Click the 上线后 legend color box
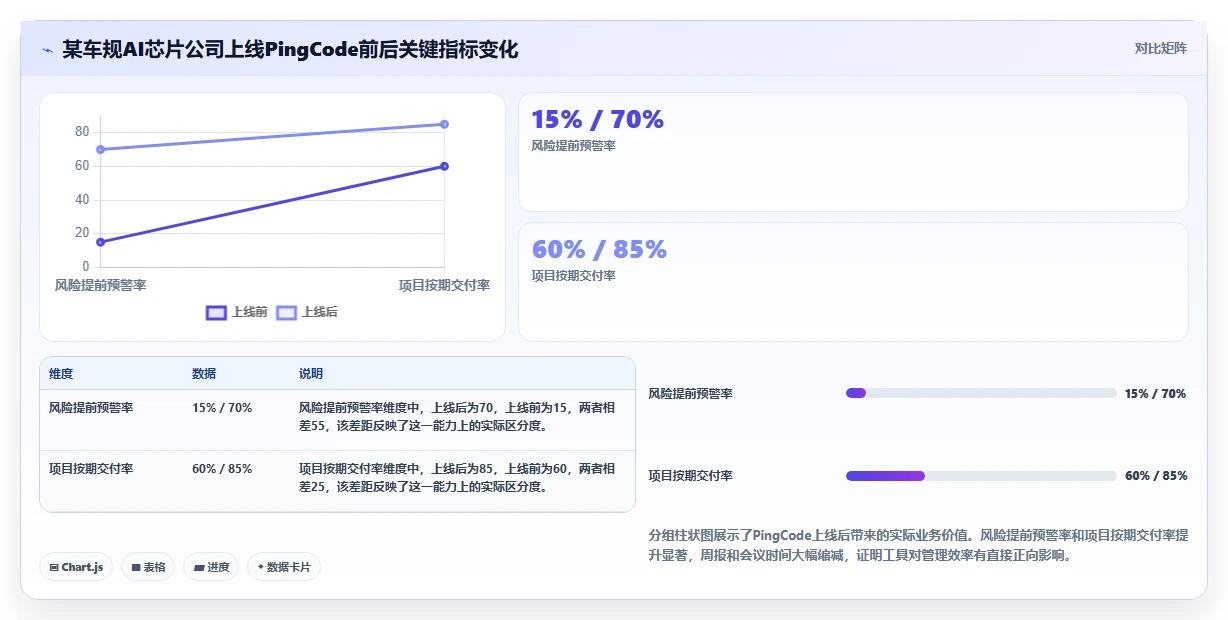This screenshot has width=1228, height=620. tap(286, 312)
